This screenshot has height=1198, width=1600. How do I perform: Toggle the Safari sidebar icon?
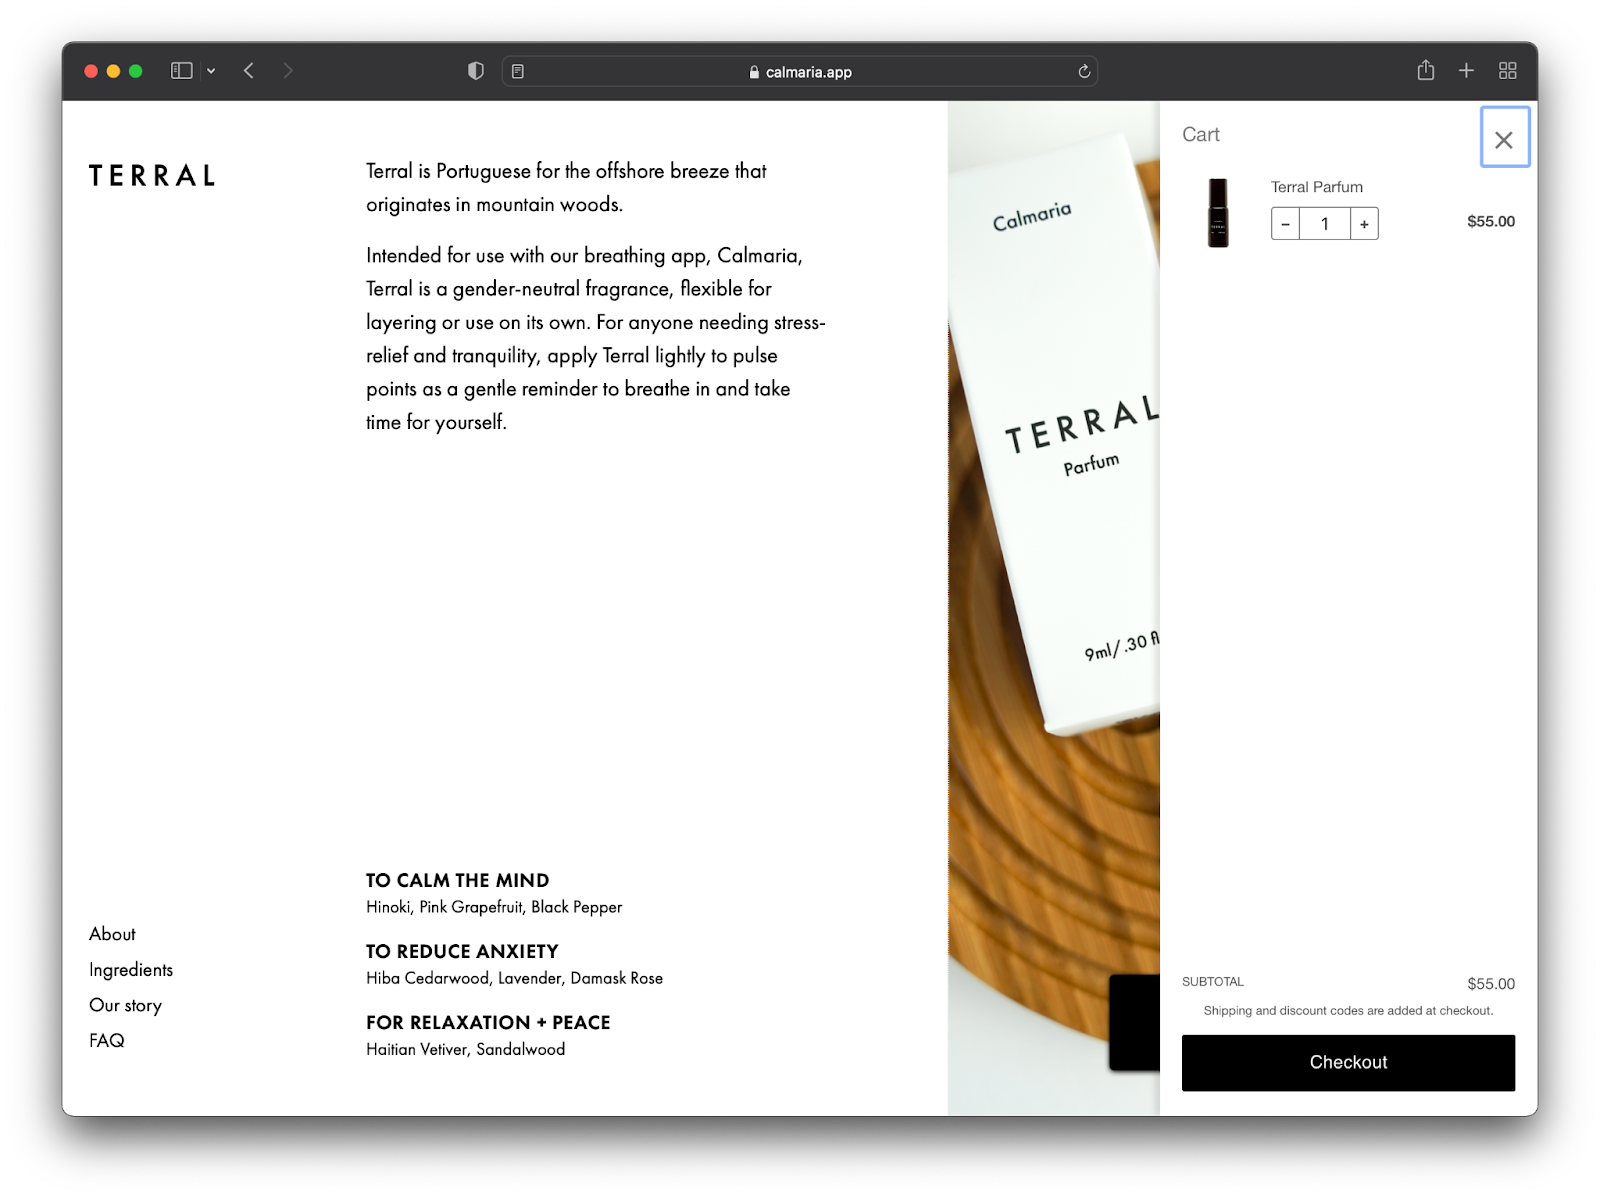[182, 71]
